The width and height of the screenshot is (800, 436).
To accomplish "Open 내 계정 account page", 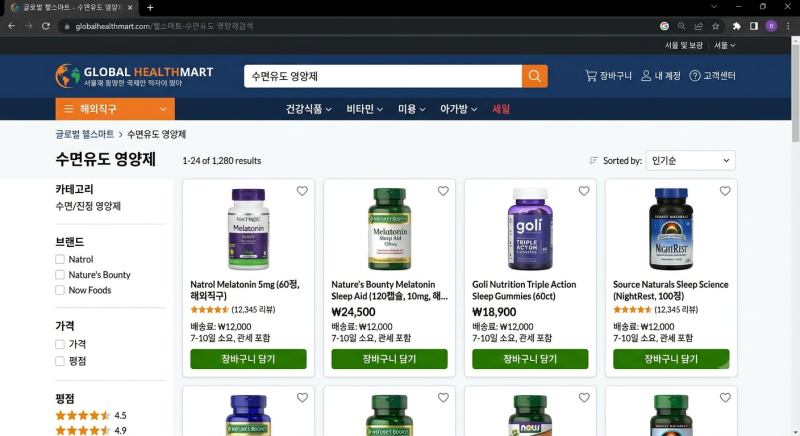I will point(661,75).
